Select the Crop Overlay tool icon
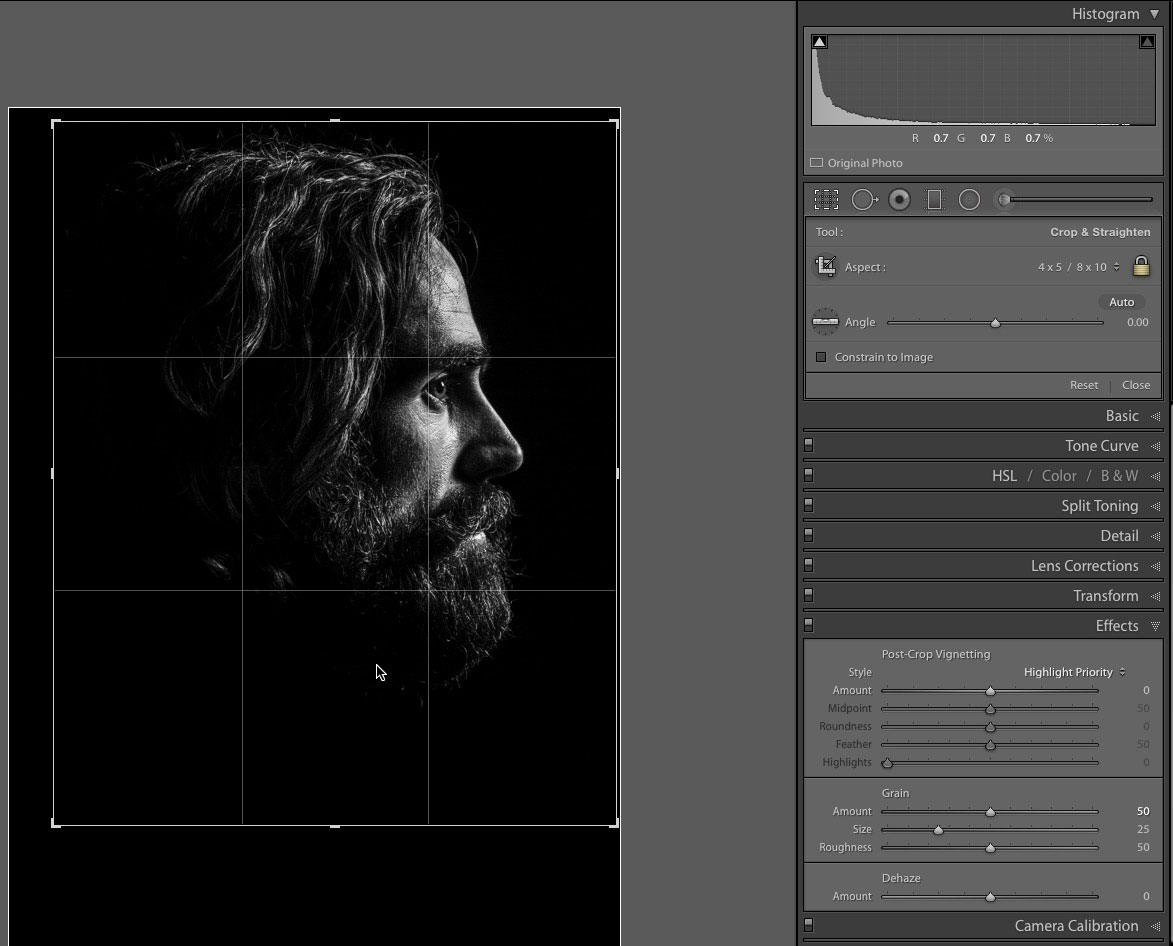This screenshot has height=946, width=1173. pyautogui.click(x=826, y=200)
